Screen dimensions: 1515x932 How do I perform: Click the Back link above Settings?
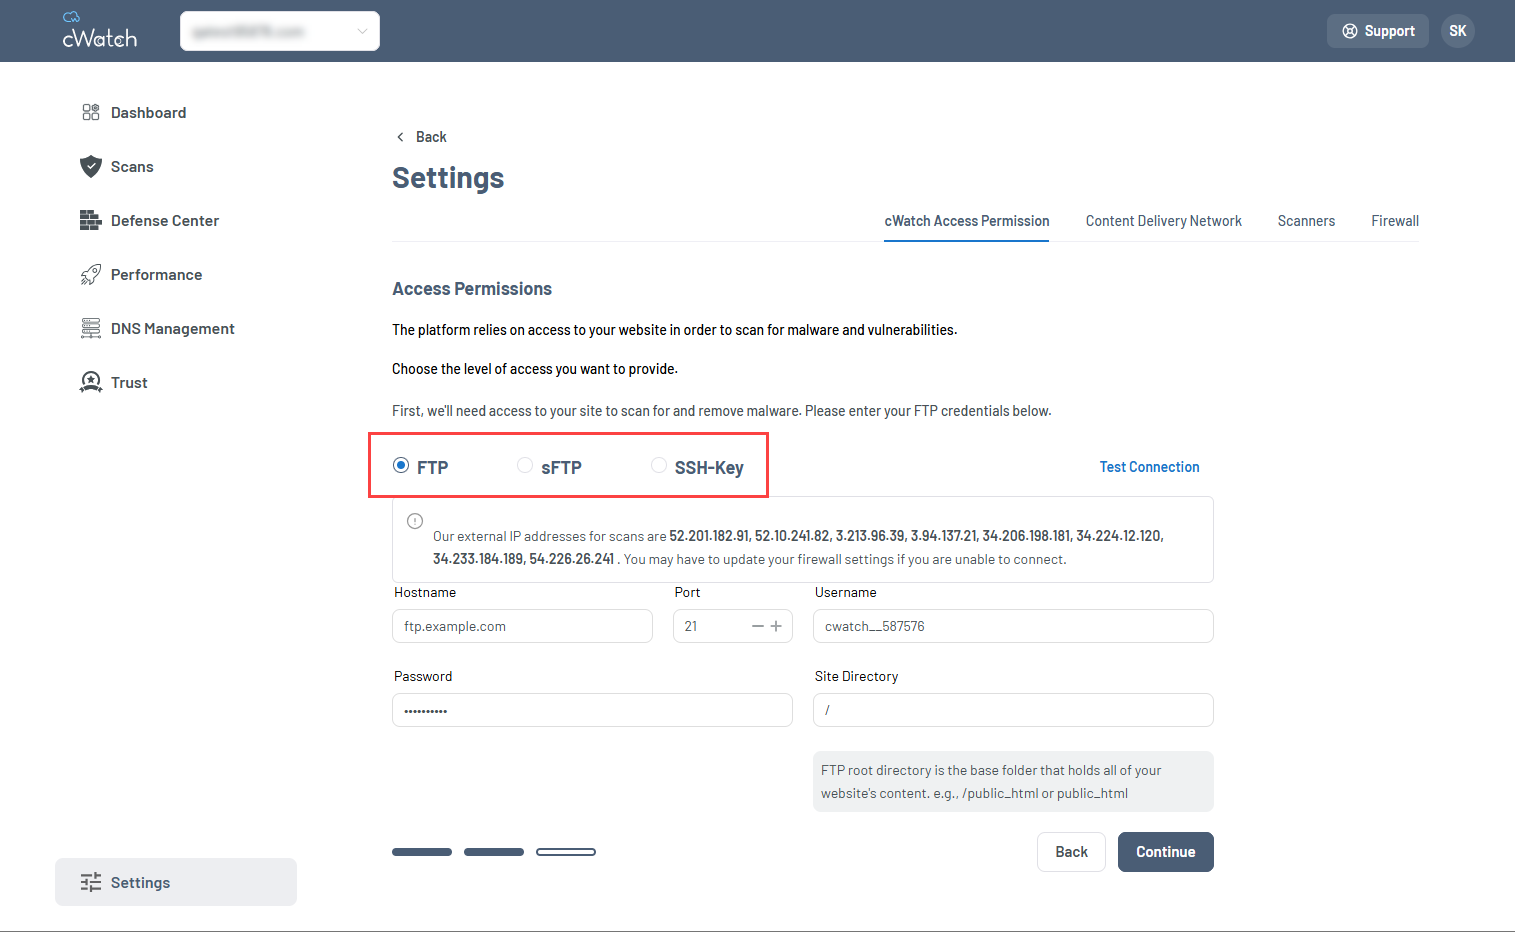click(x=431, y=137)
